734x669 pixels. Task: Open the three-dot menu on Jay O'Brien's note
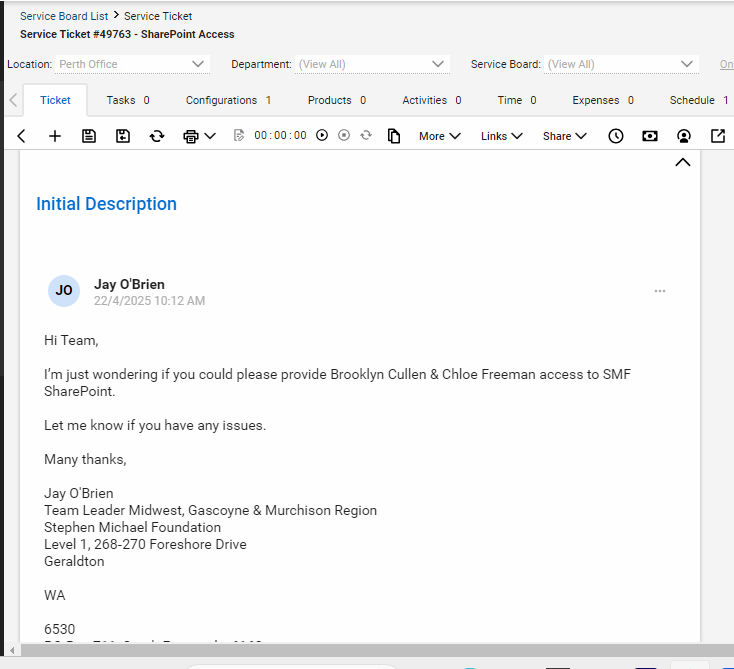tap(660, 291)
